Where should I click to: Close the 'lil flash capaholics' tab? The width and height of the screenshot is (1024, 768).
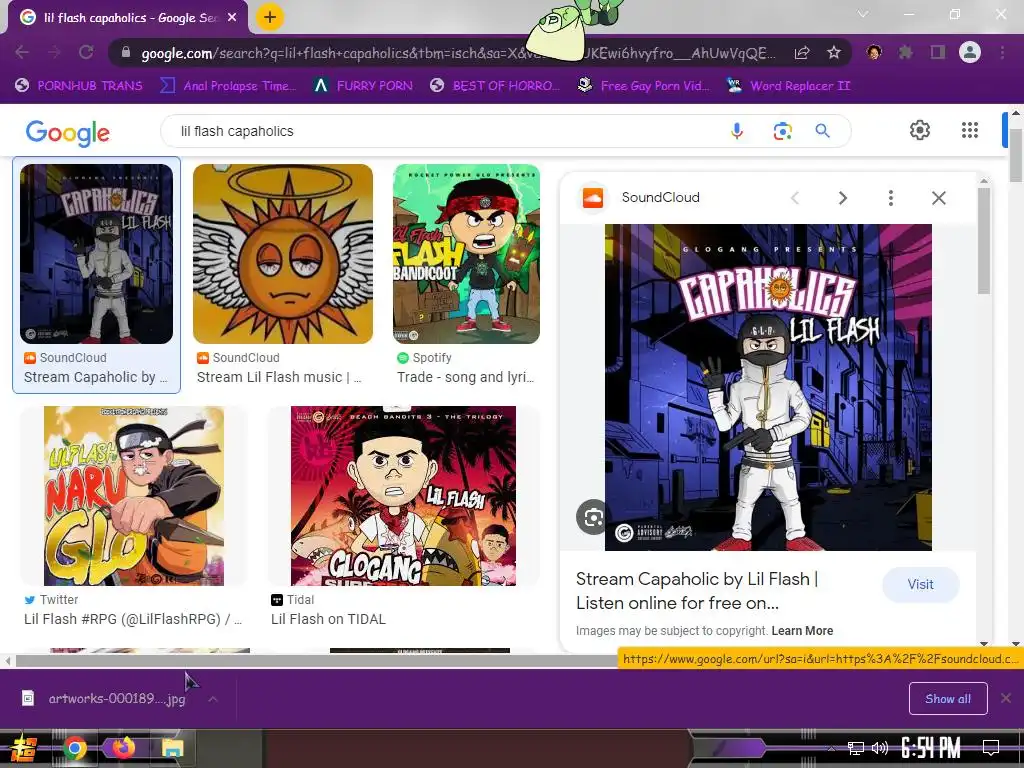pyautogui.click(x=232, y=18)
